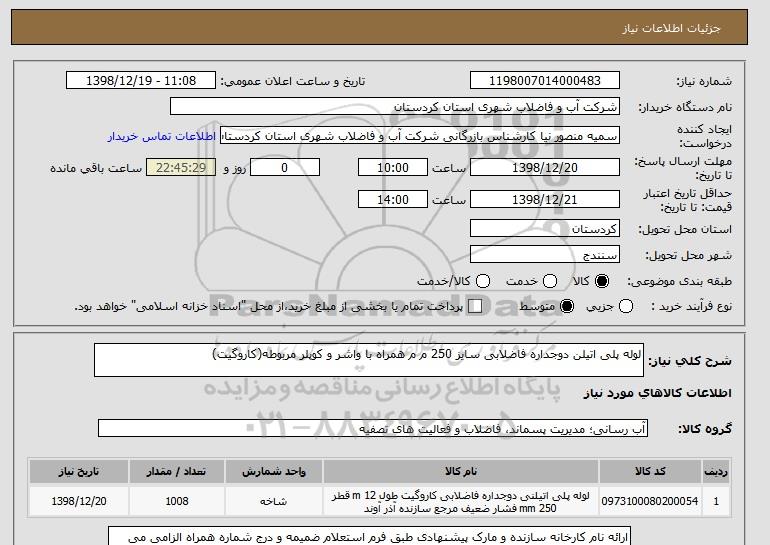The width and height of the screenshot is (770, 545).
Task: Select the خدمت radio button
Action: click(550, 281)
